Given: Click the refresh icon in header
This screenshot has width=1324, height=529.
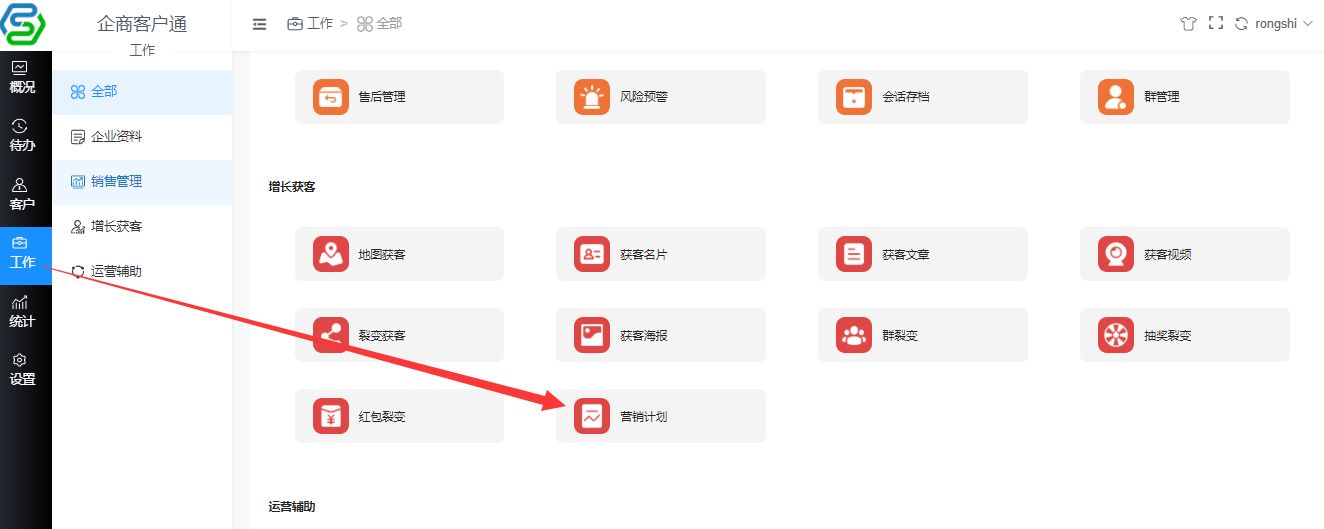Looking at the screenshot, I should (1242, 24).
